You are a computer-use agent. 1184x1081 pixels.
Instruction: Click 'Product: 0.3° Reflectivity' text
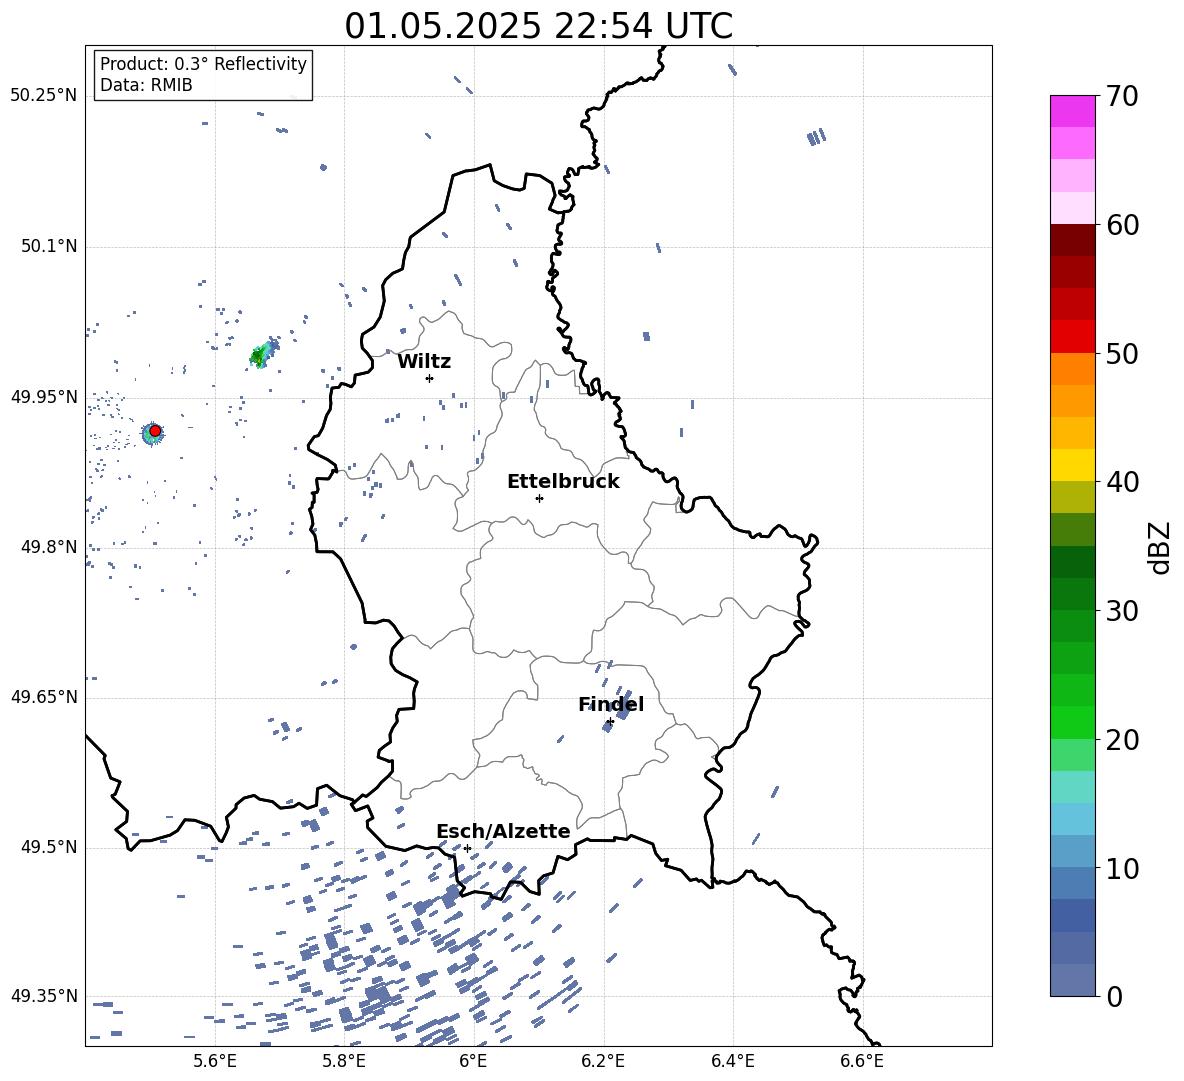[x=203, y=64]
